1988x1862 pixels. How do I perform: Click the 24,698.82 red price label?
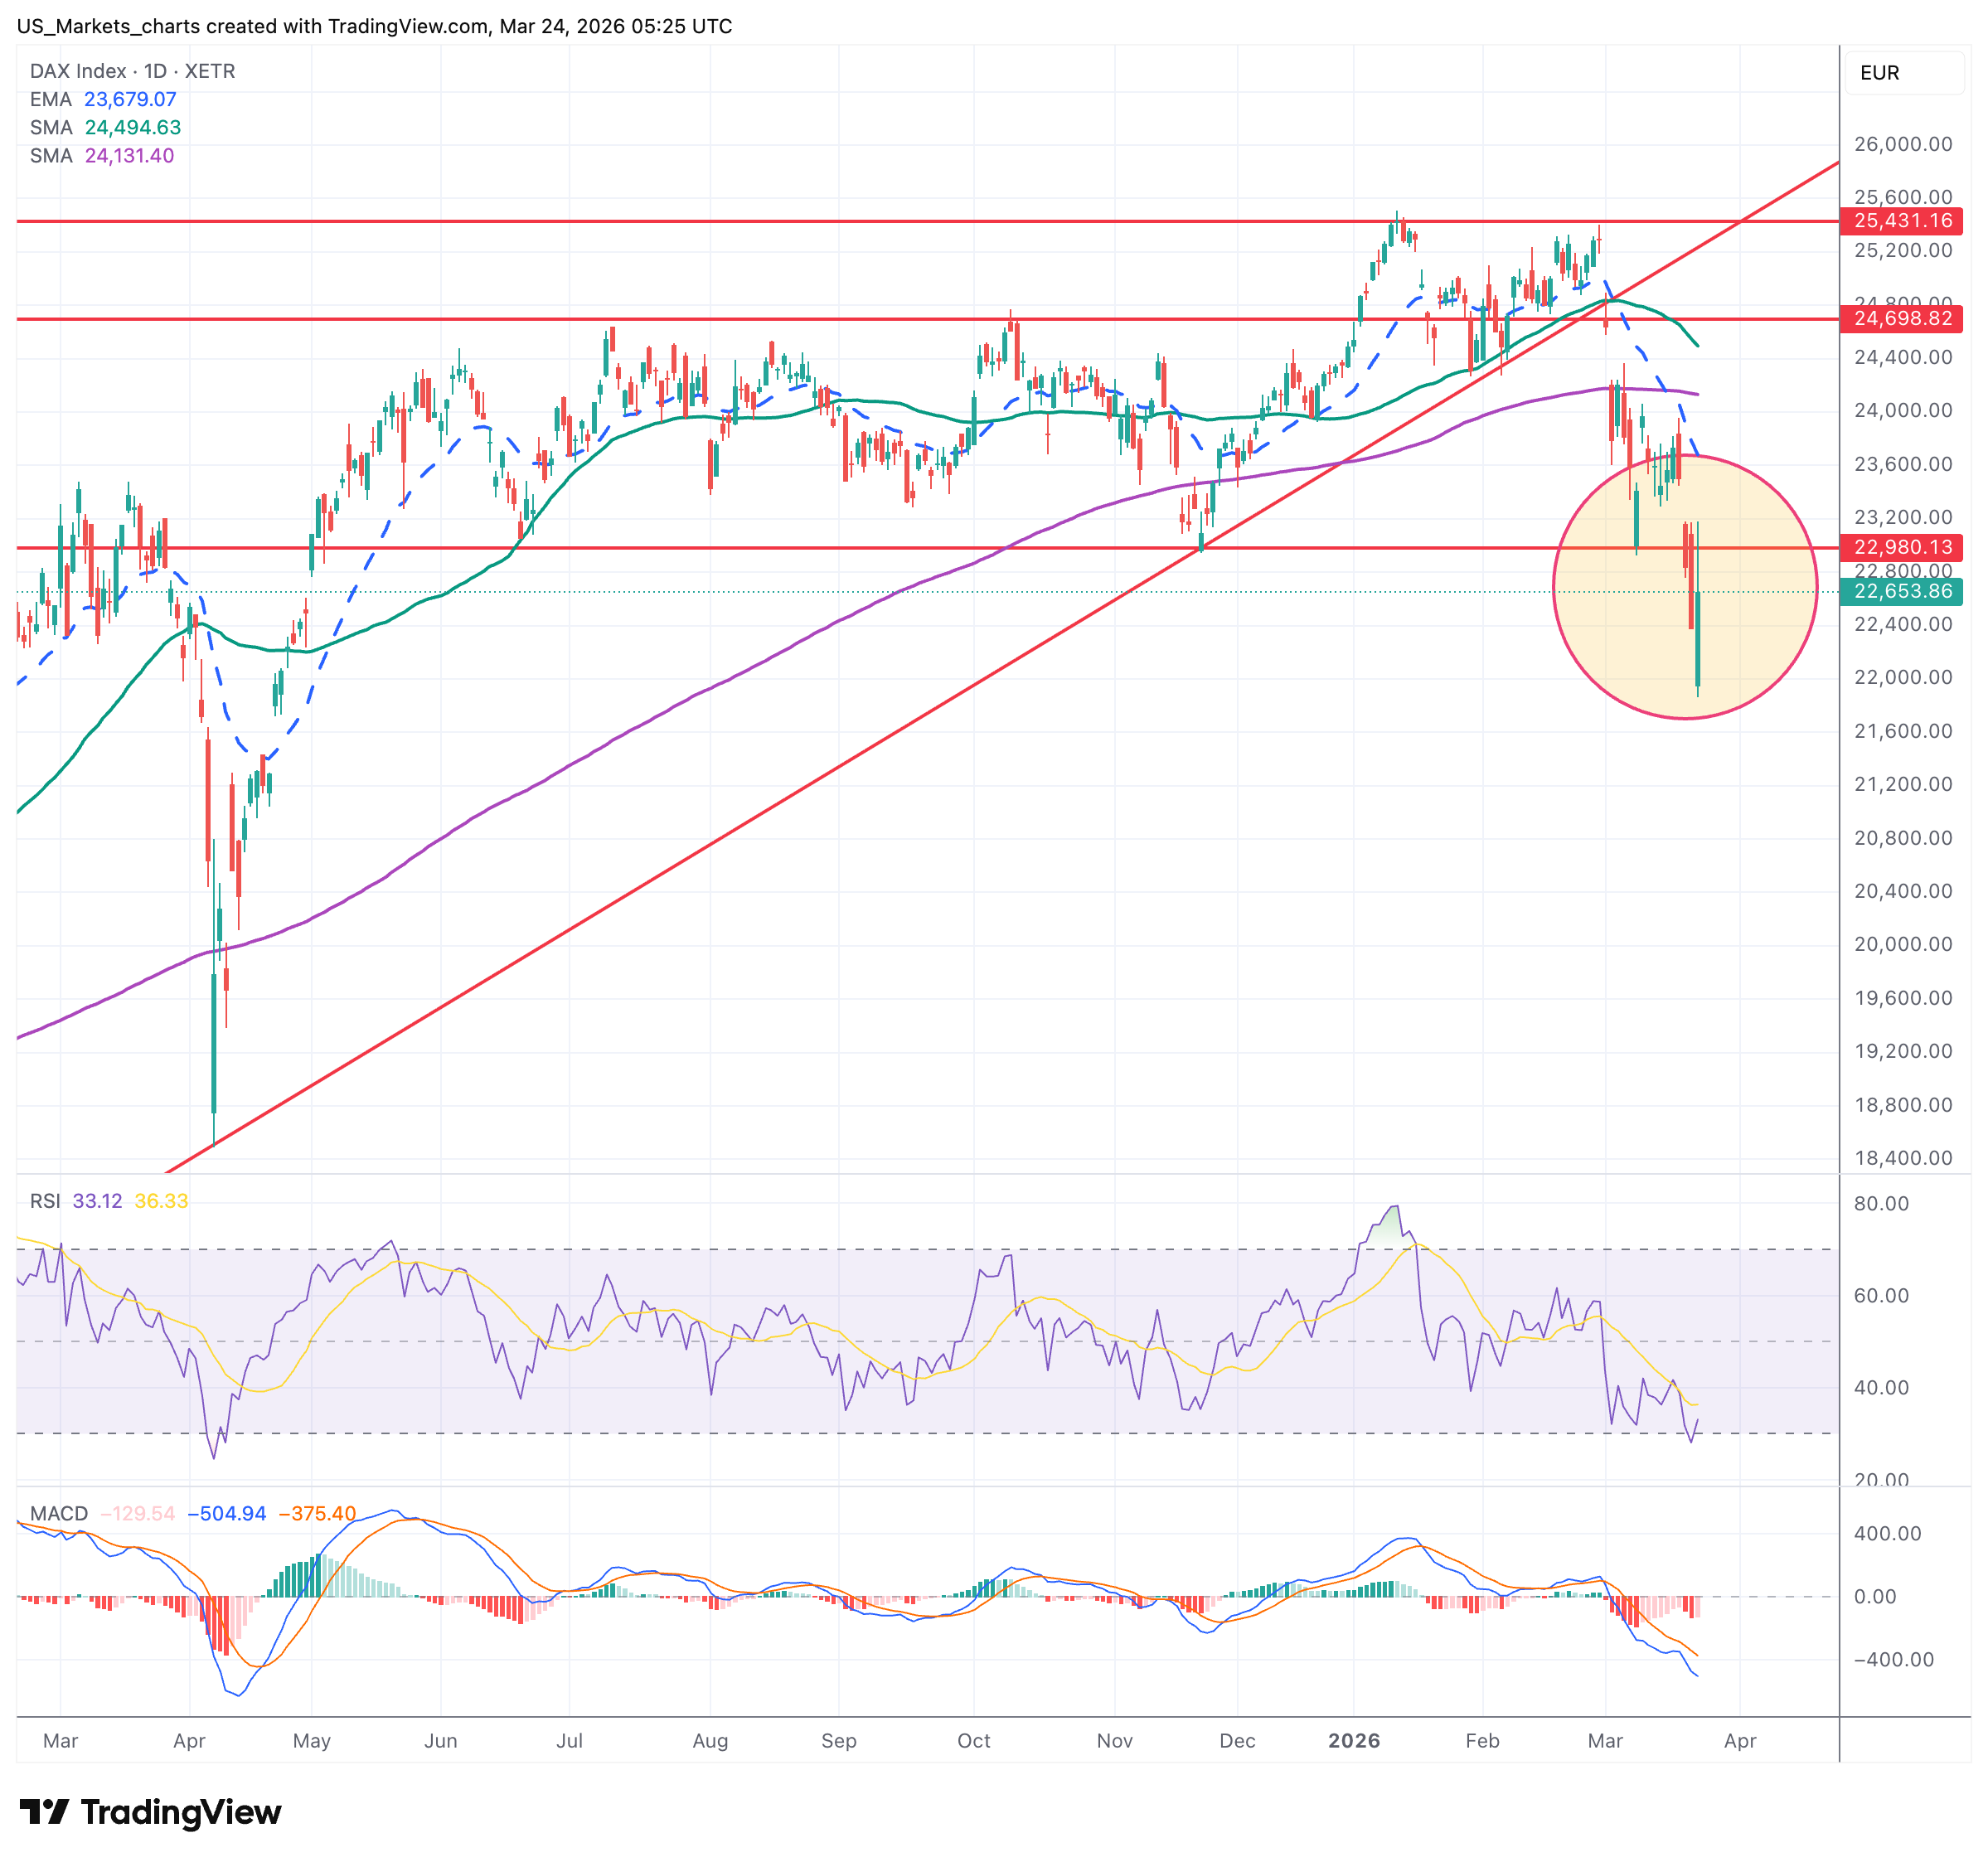pos(1901,318)
